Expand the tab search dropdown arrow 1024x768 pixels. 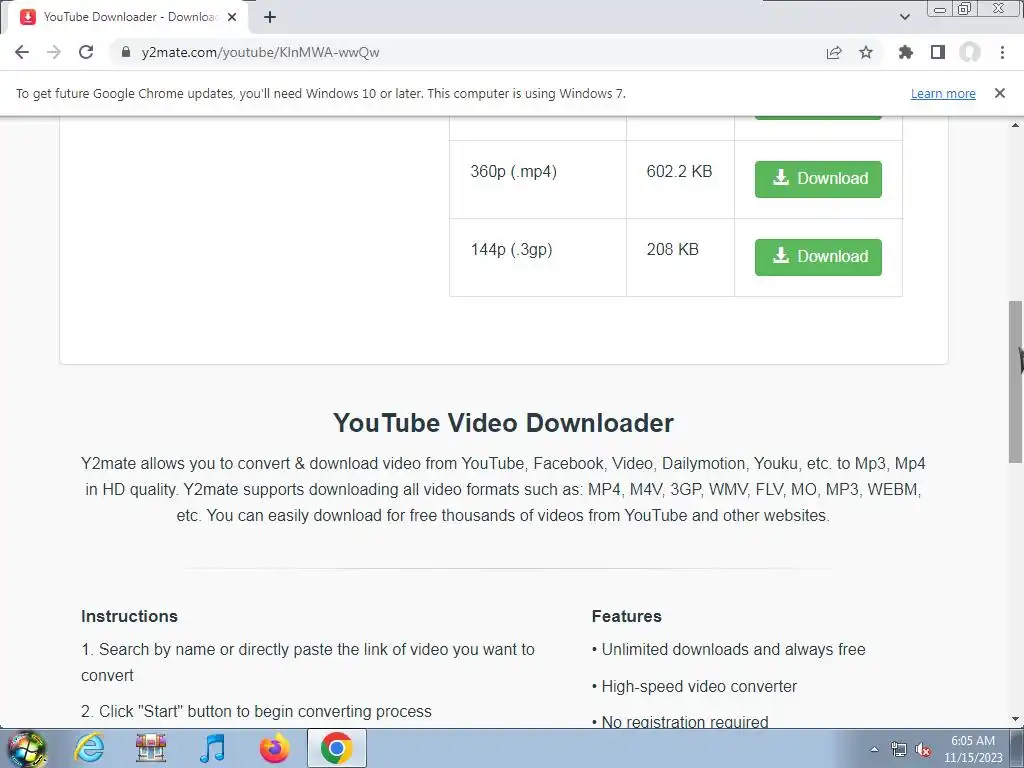(904, 17)
